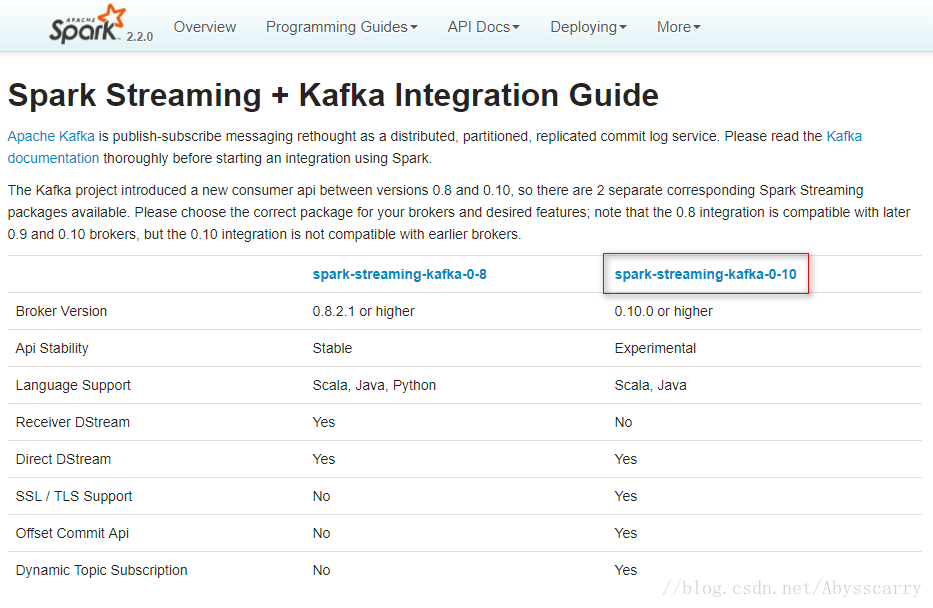Select the SSL / TLS Support label
This screenshot has height=608, width=933.
(x=74, y=496)
